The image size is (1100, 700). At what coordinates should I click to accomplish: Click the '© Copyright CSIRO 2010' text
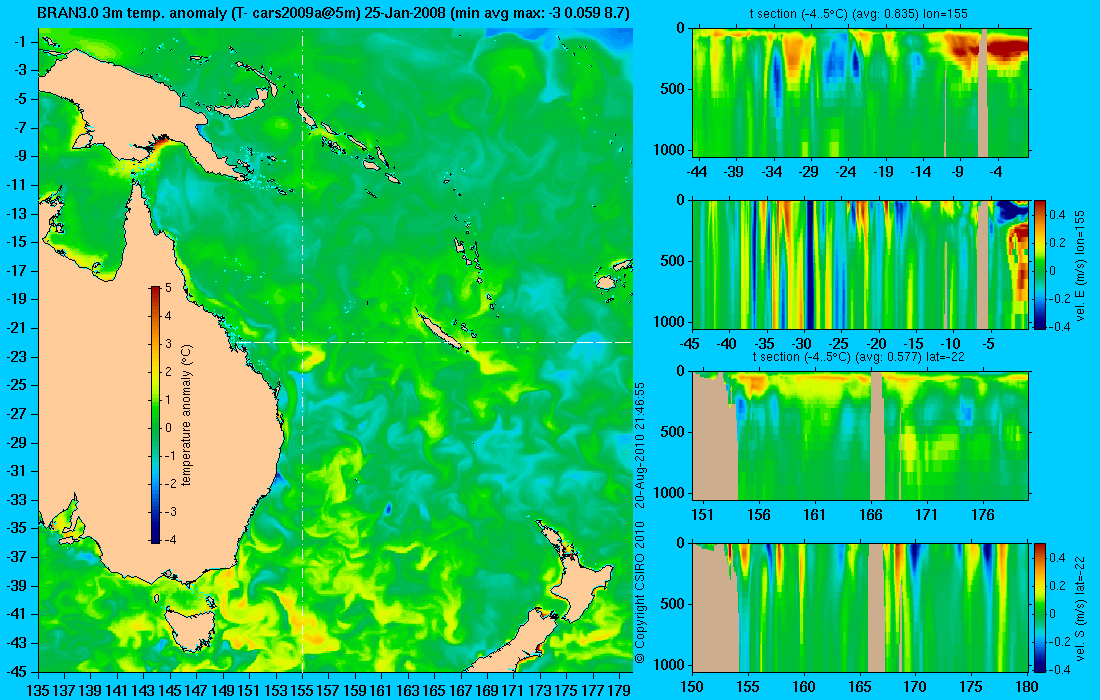click(639, 592)
